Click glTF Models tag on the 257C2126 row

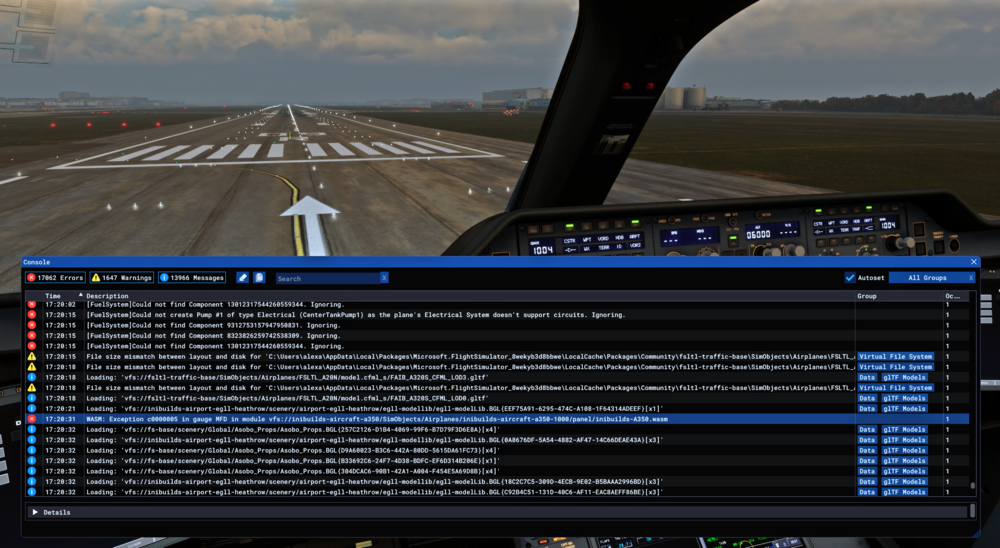[904, 429]
